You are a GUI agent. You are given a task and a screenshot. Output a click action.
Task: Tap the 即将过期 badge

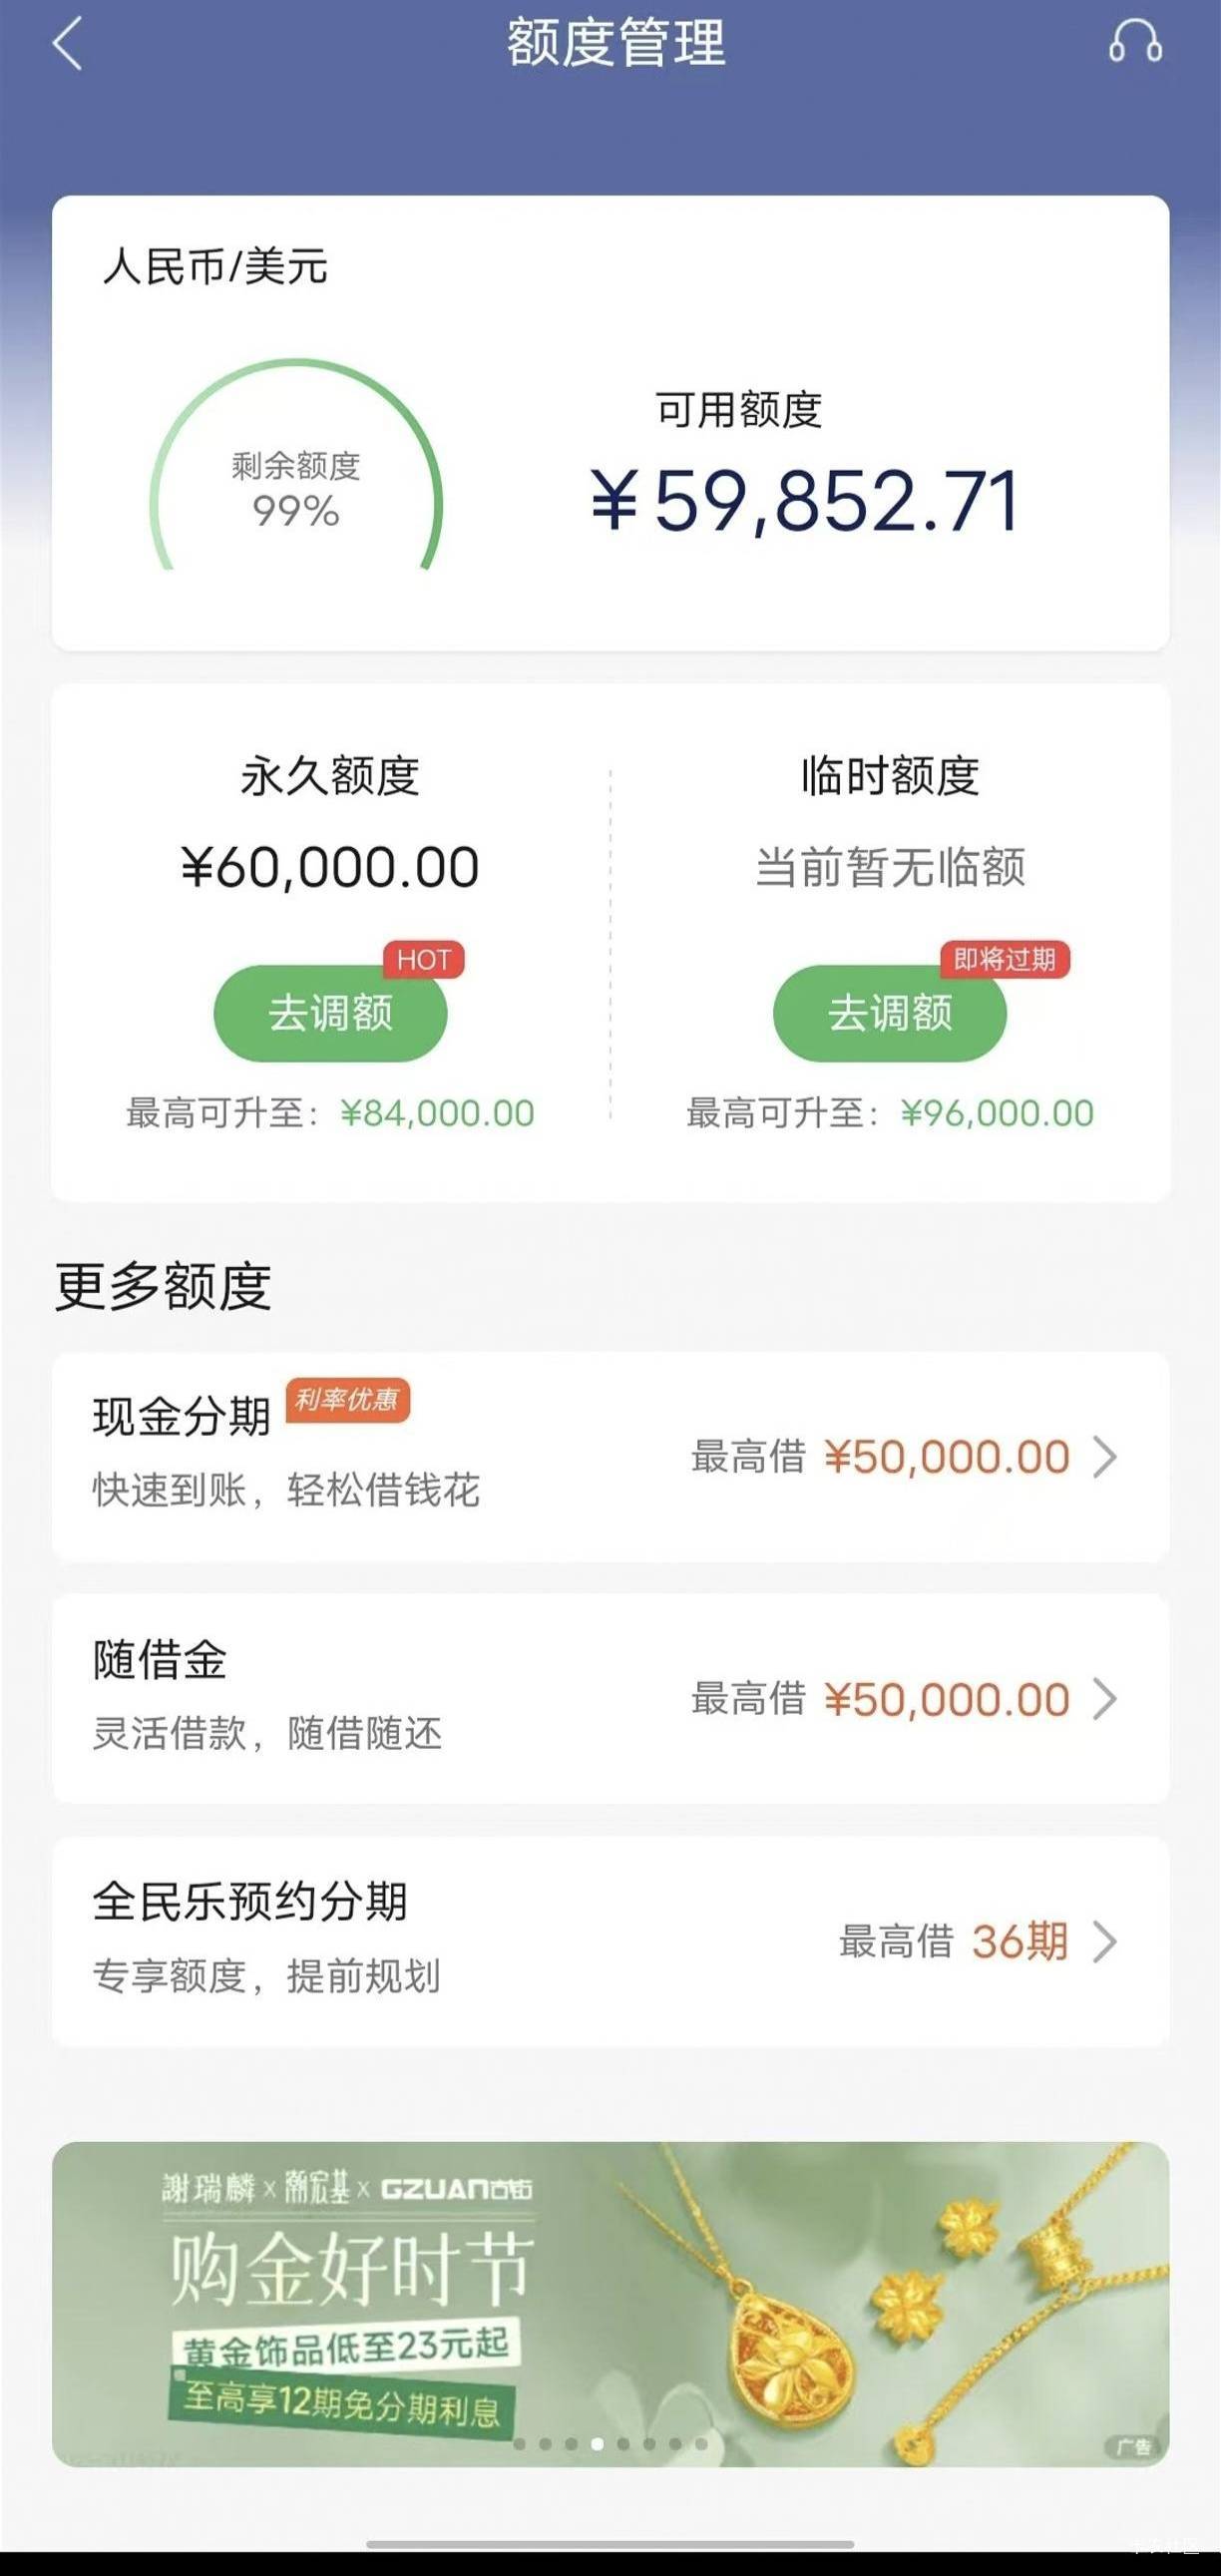tap(1004, 960)
